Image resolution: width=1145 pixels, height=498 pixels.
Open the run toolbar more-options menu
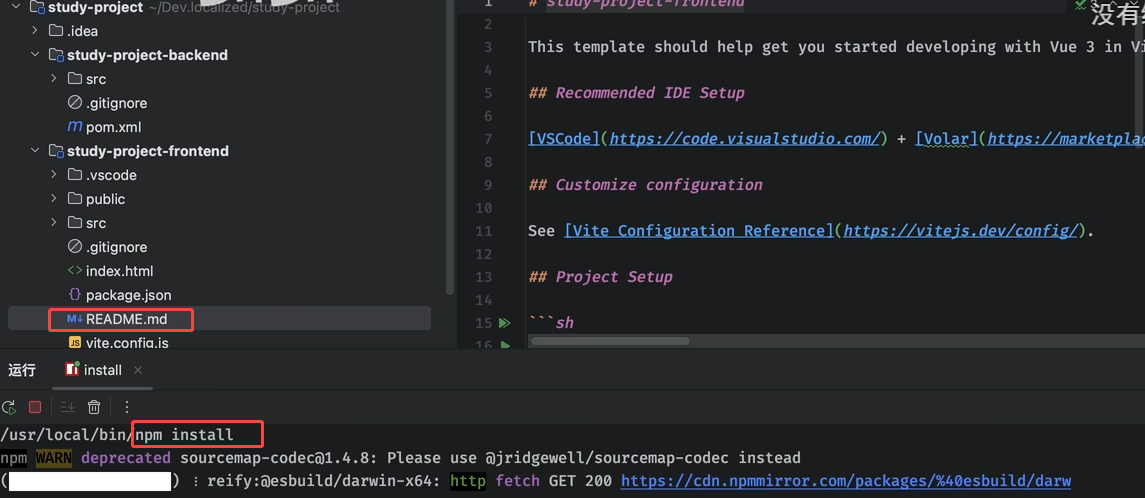[x=127, y=407]
